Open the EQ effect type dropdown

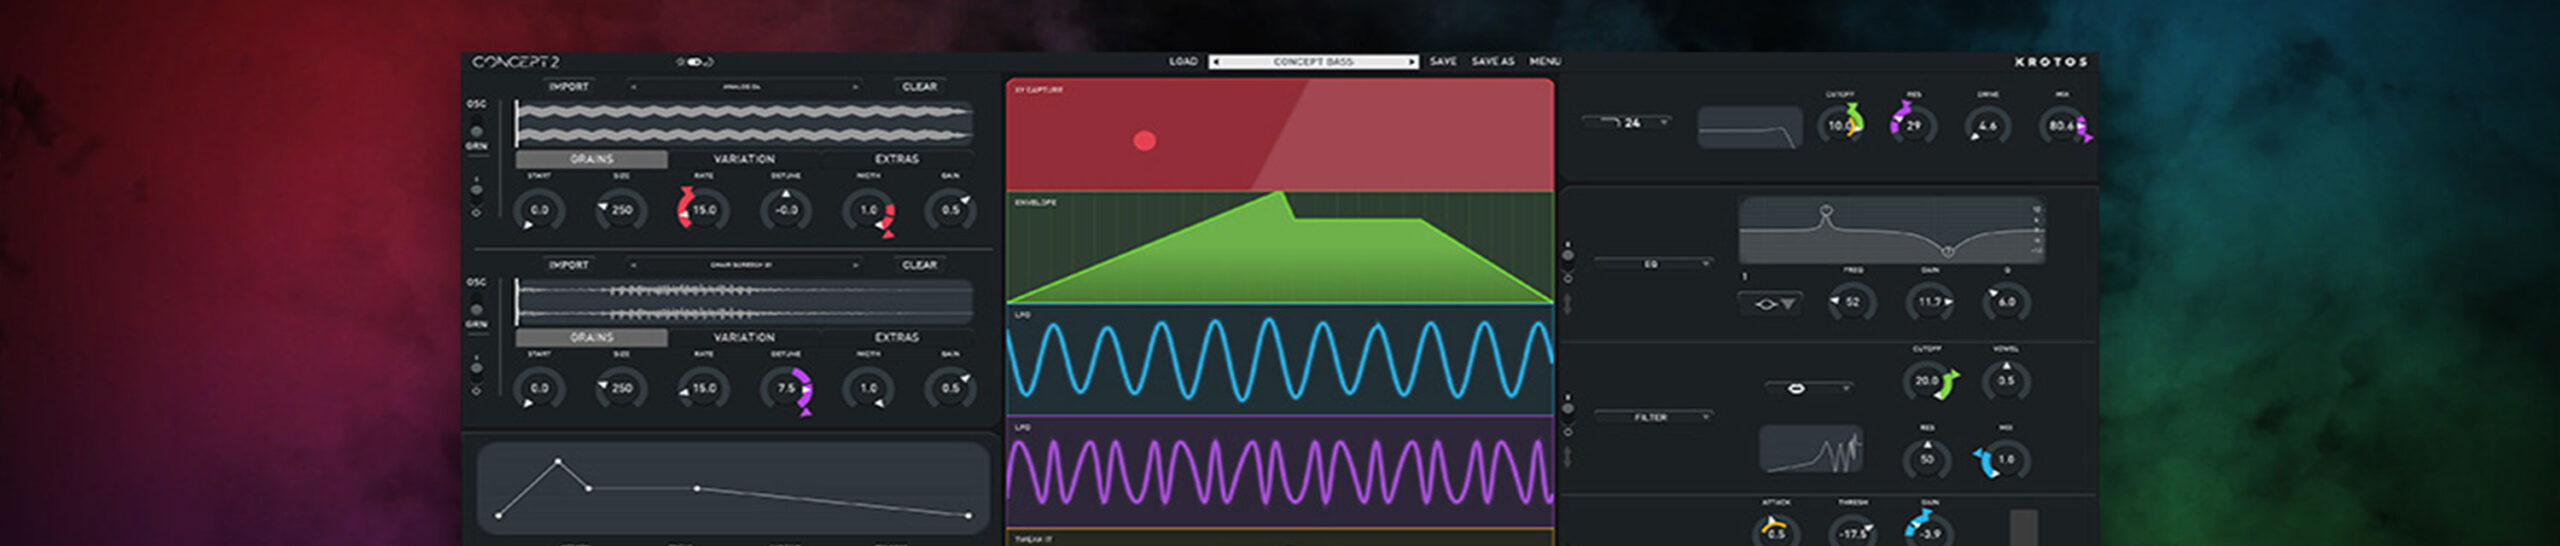(x=1652, y=264)
